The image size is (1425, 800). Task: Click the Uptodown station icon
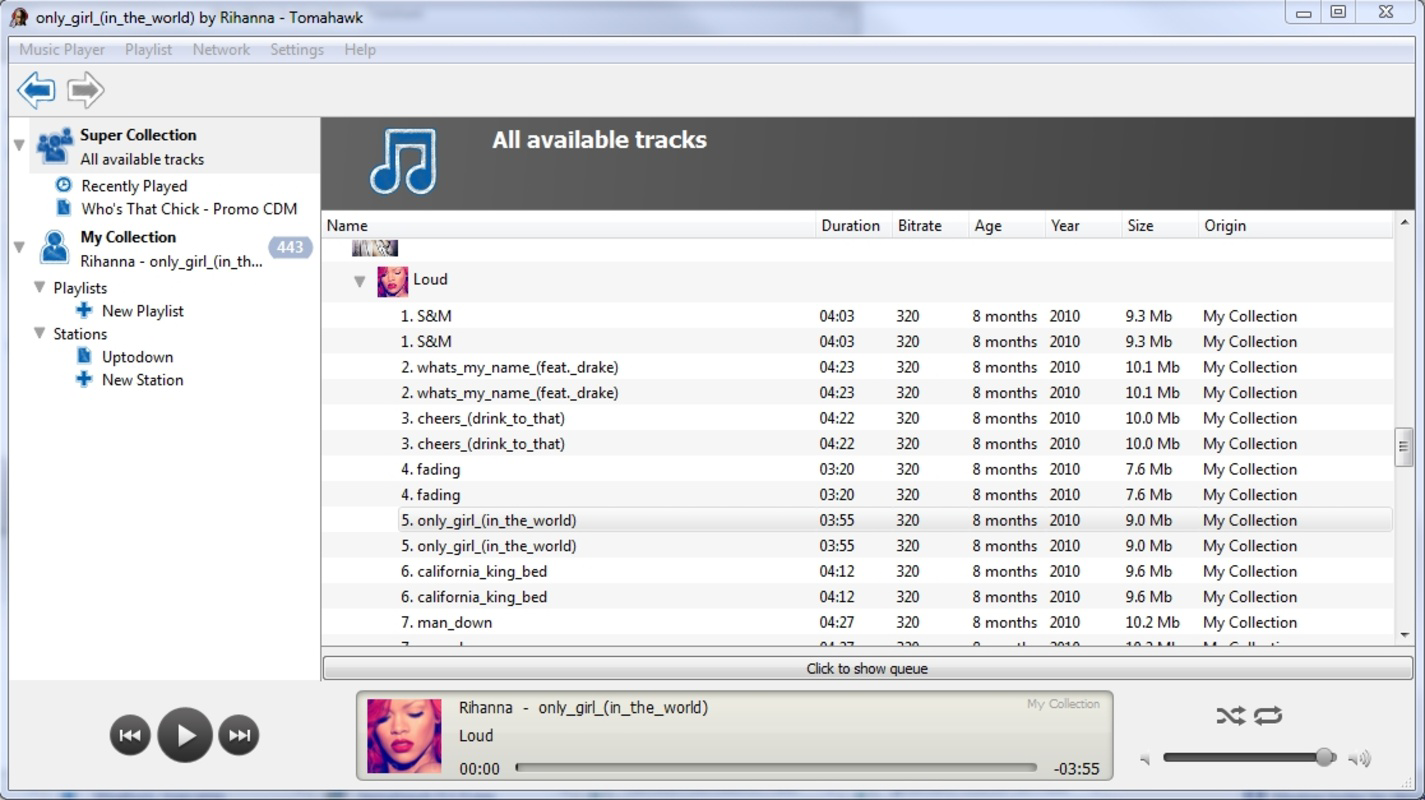coord(84,356)
